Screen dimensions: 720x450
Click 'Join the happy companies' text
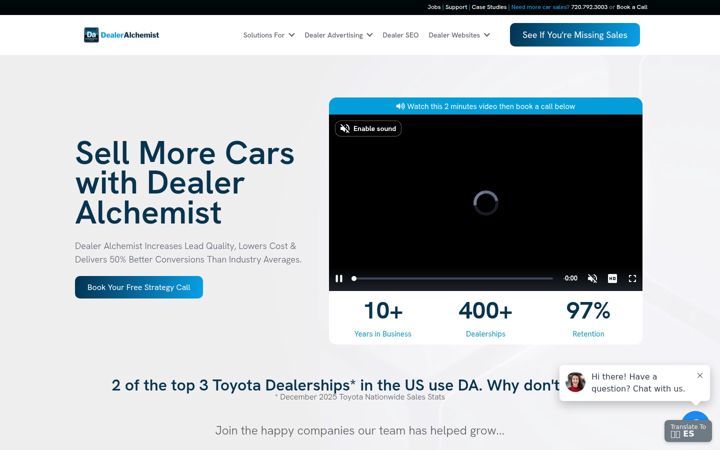pyautogui.click(x=360, y=431)
